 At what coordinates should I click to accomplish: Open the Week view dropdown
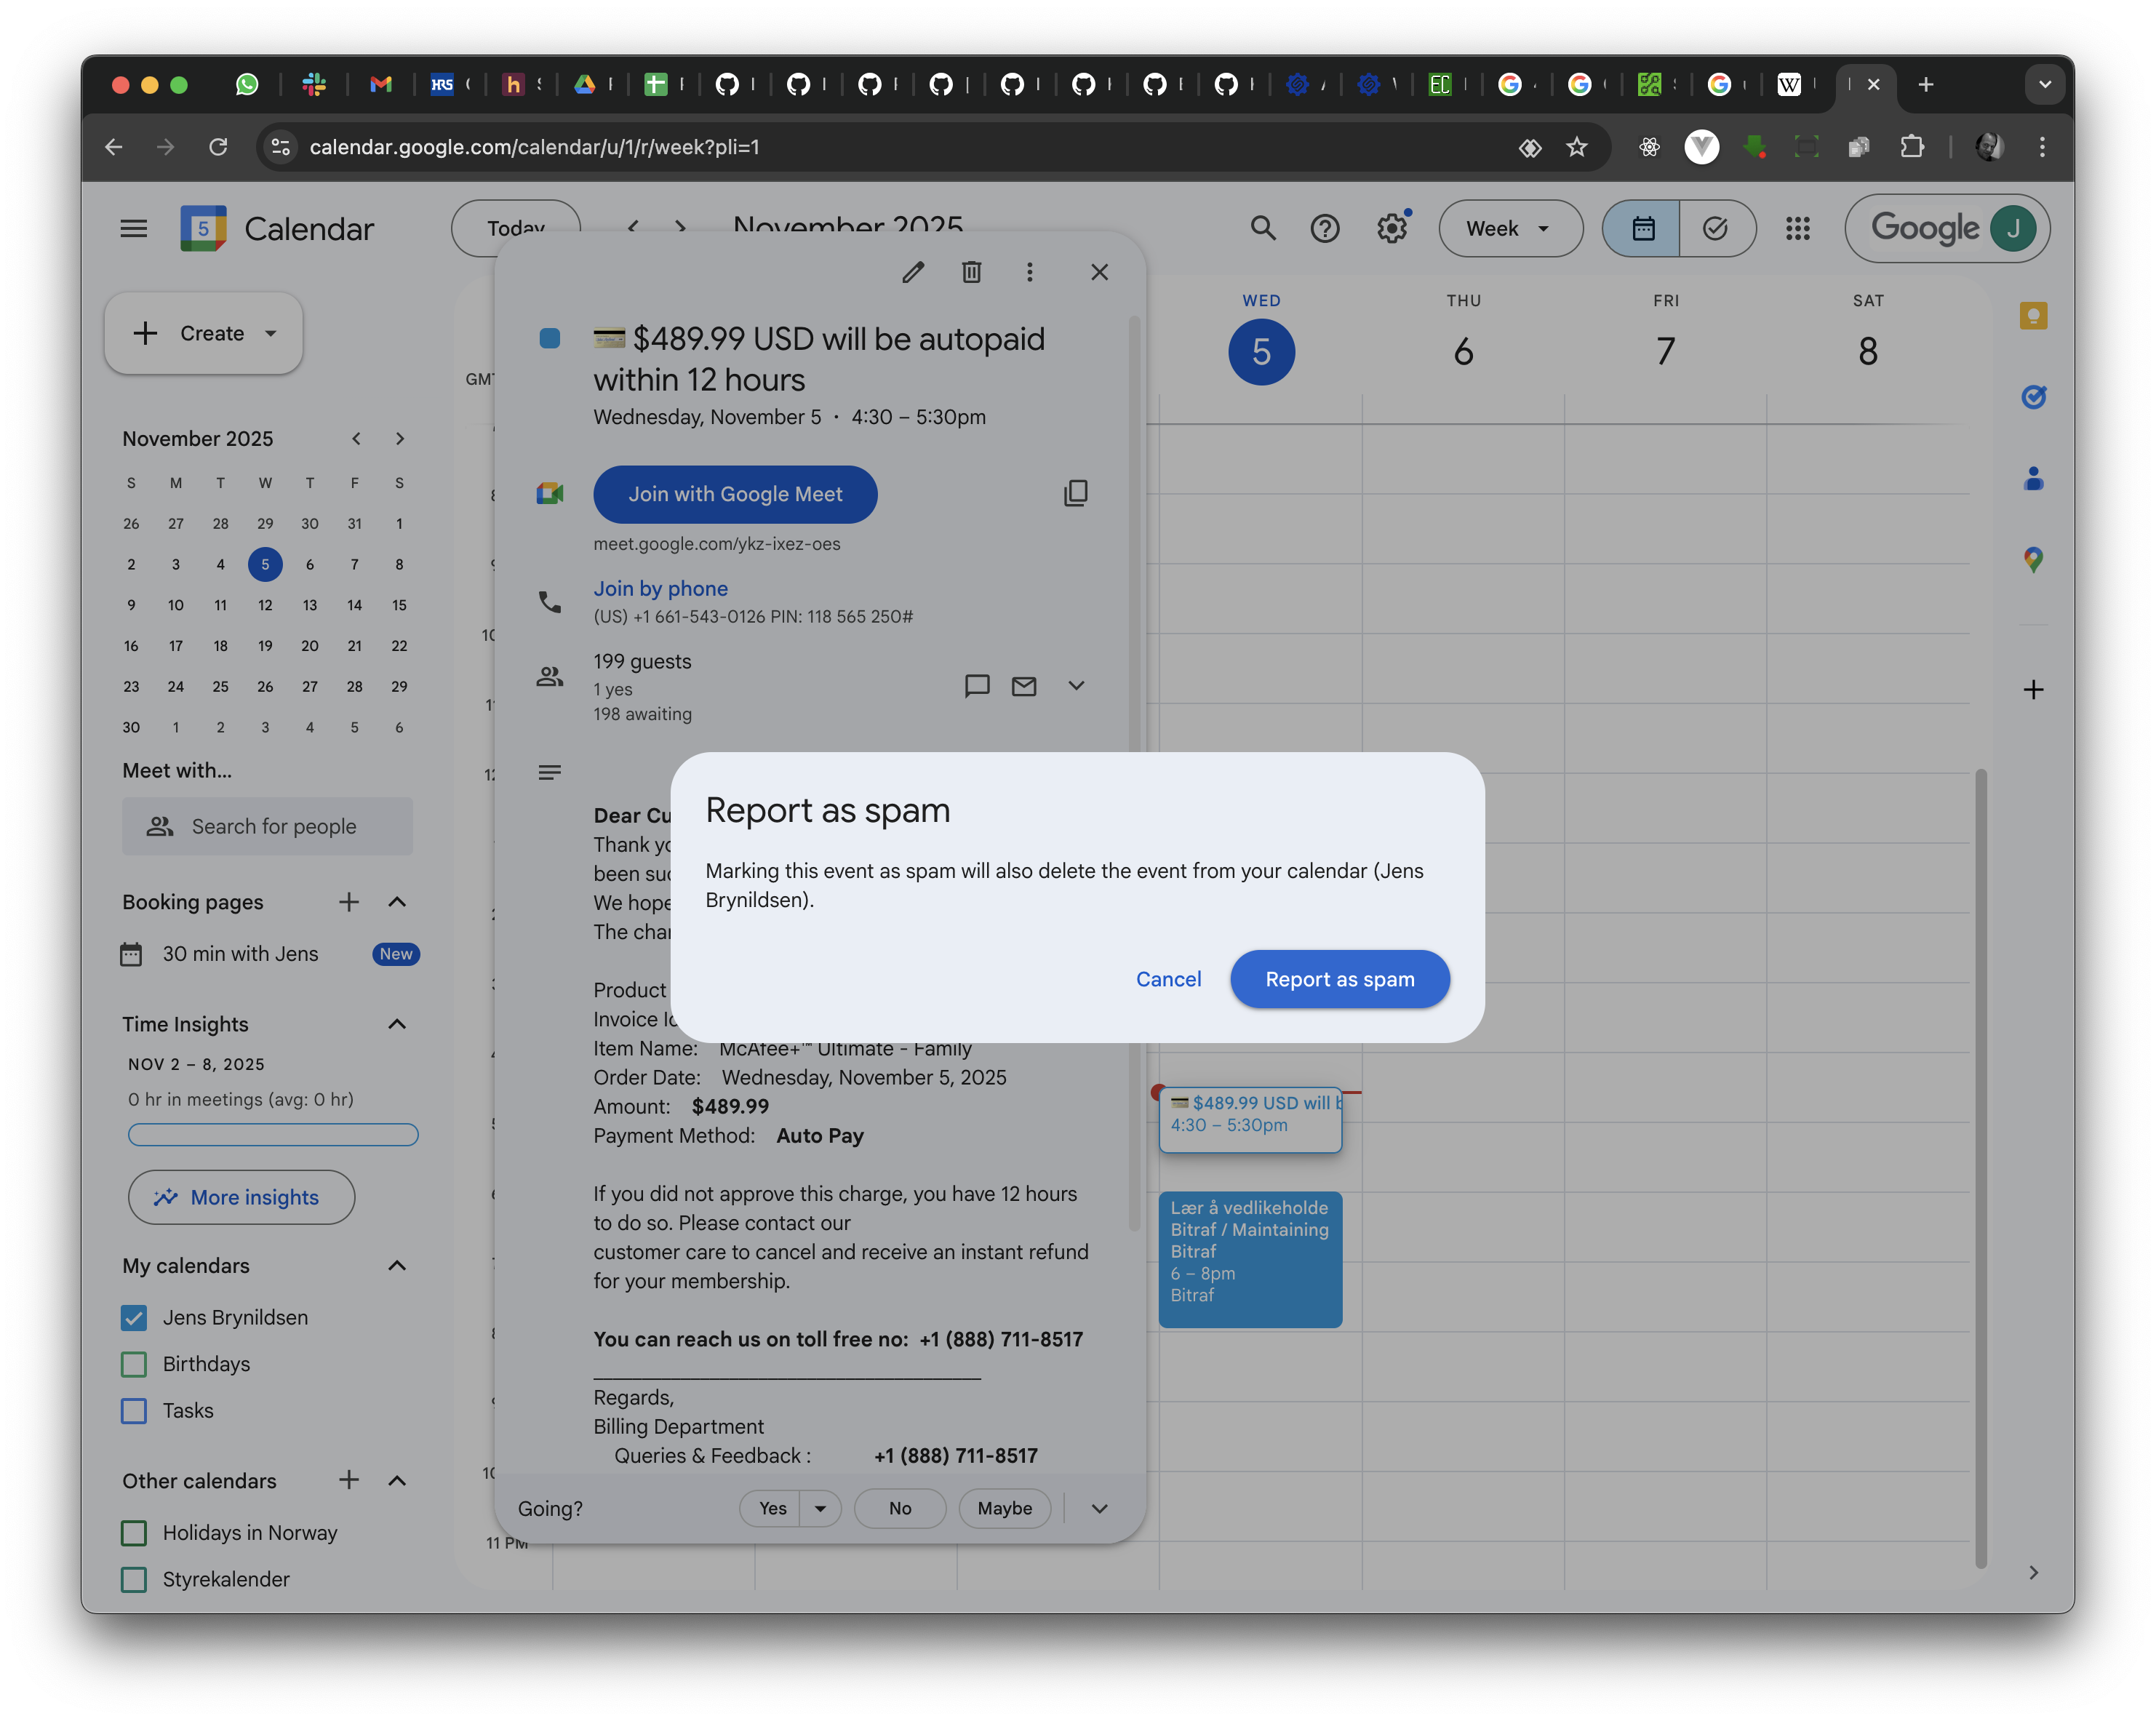point(1509,229)
